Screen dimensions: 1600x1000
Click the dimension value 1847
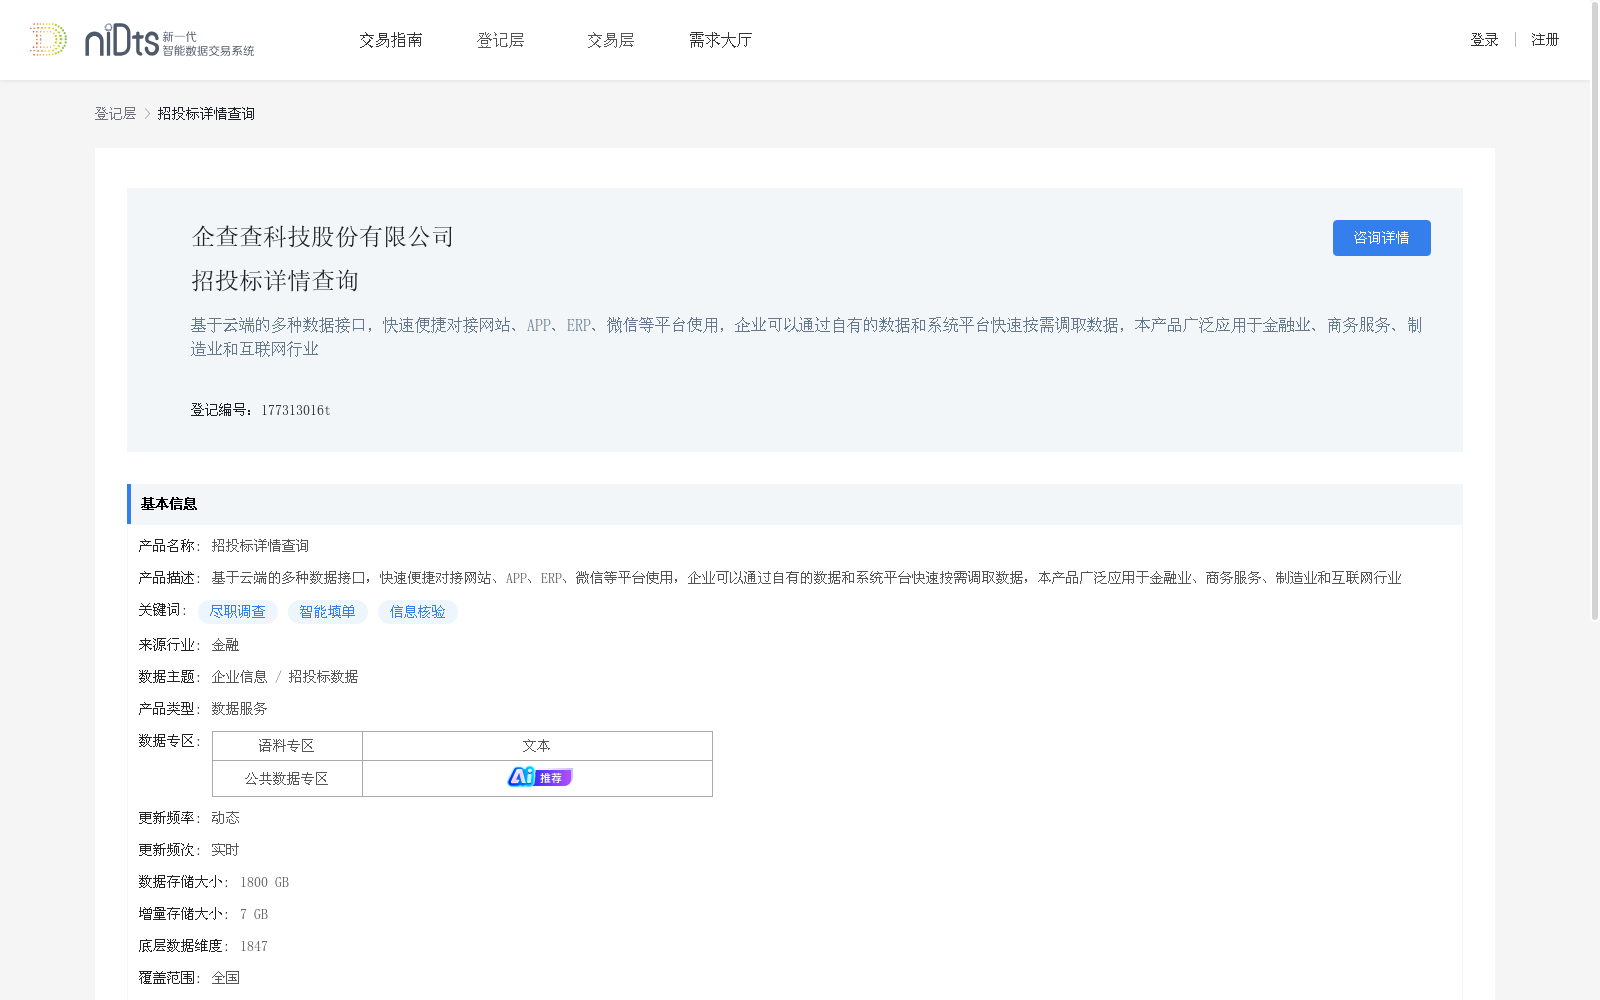click(x=254, y=946)
